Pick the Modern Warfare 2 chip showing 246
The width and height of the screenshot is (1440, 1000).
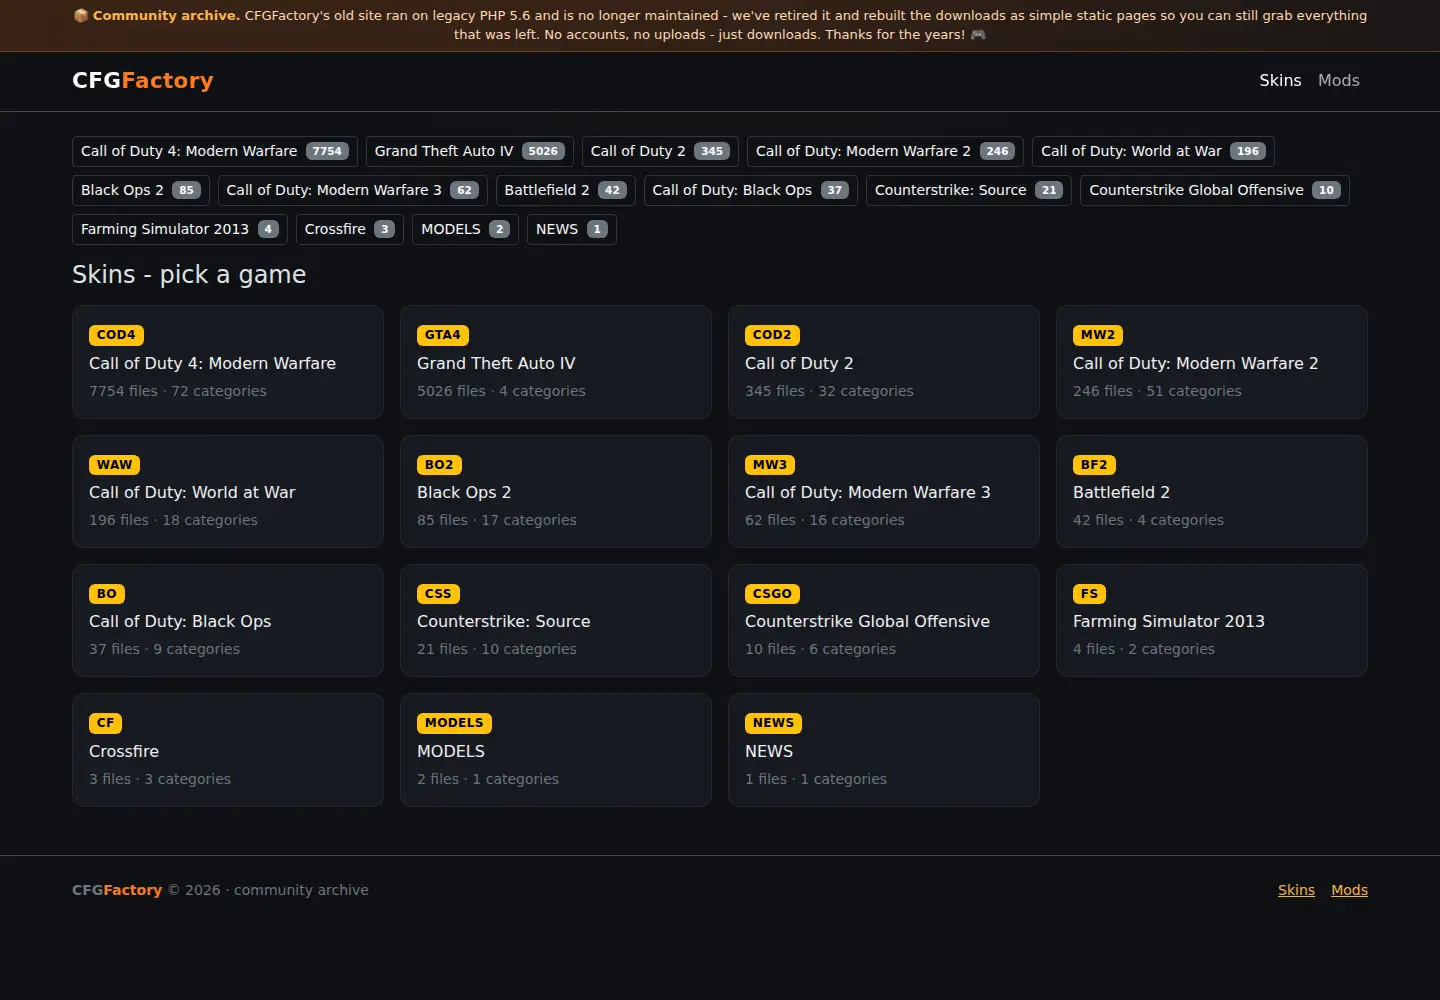tap(885, 151)
